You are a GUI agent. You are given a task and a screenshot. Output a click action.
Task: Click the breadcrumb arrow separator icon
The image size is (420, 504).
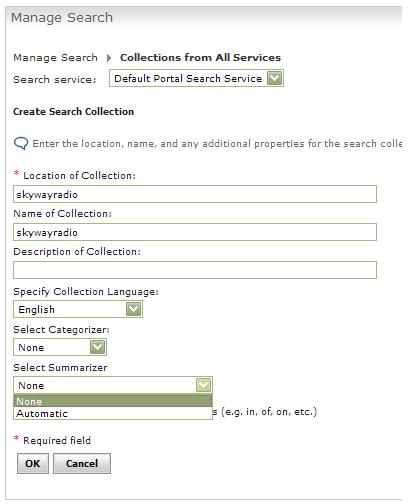(x=109, y=58)
